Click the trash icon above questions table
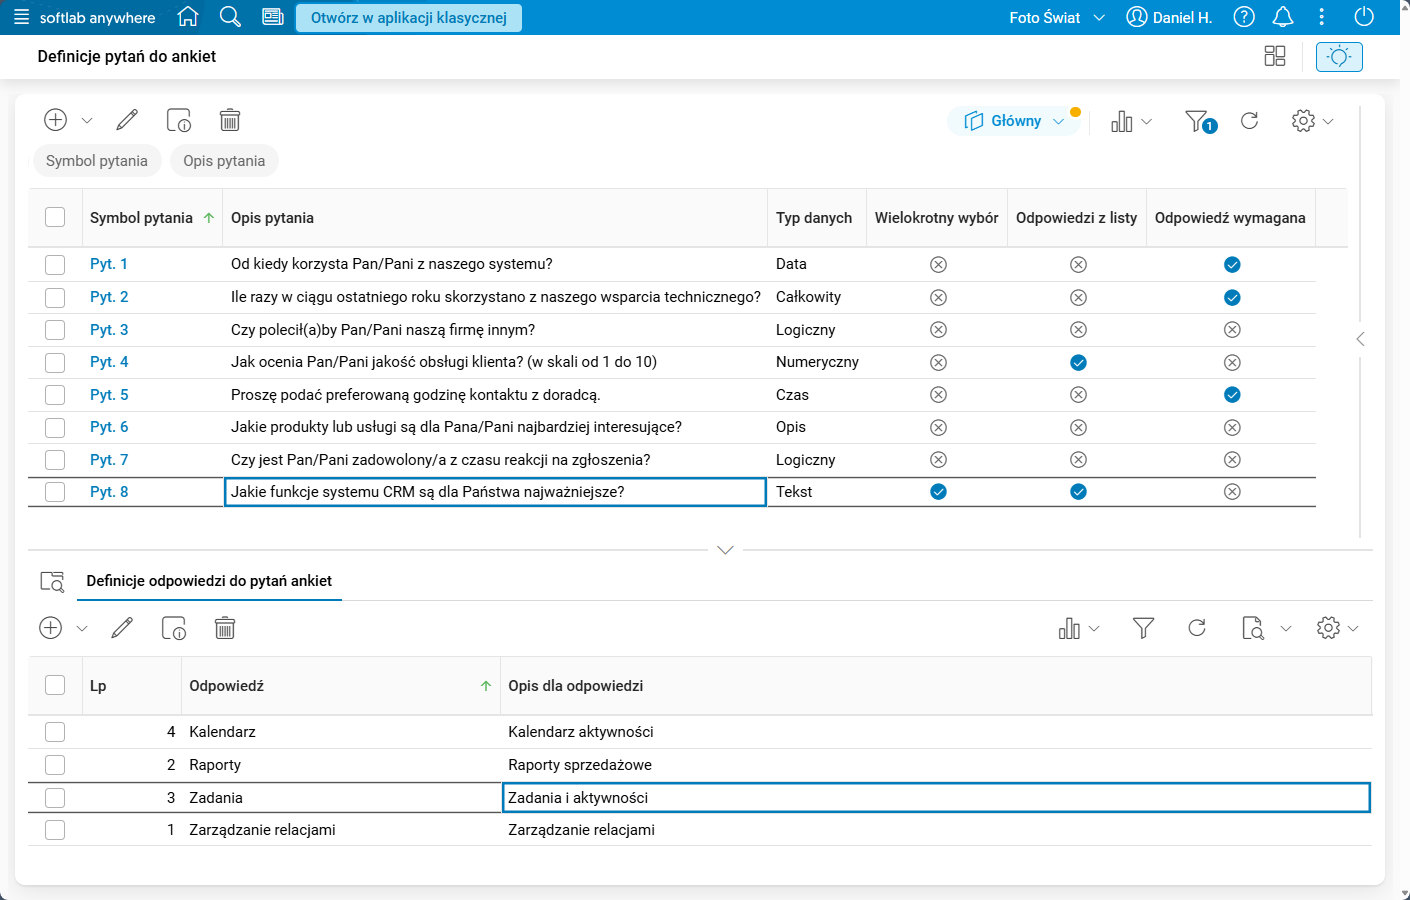The width and height of the screenshot is (1410, 900). click(230, 121)
